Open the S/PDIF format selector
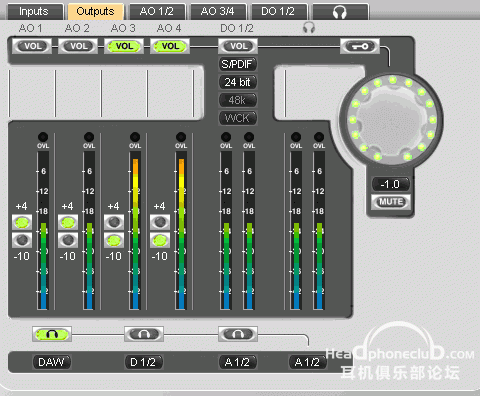 tap(238, 64)
